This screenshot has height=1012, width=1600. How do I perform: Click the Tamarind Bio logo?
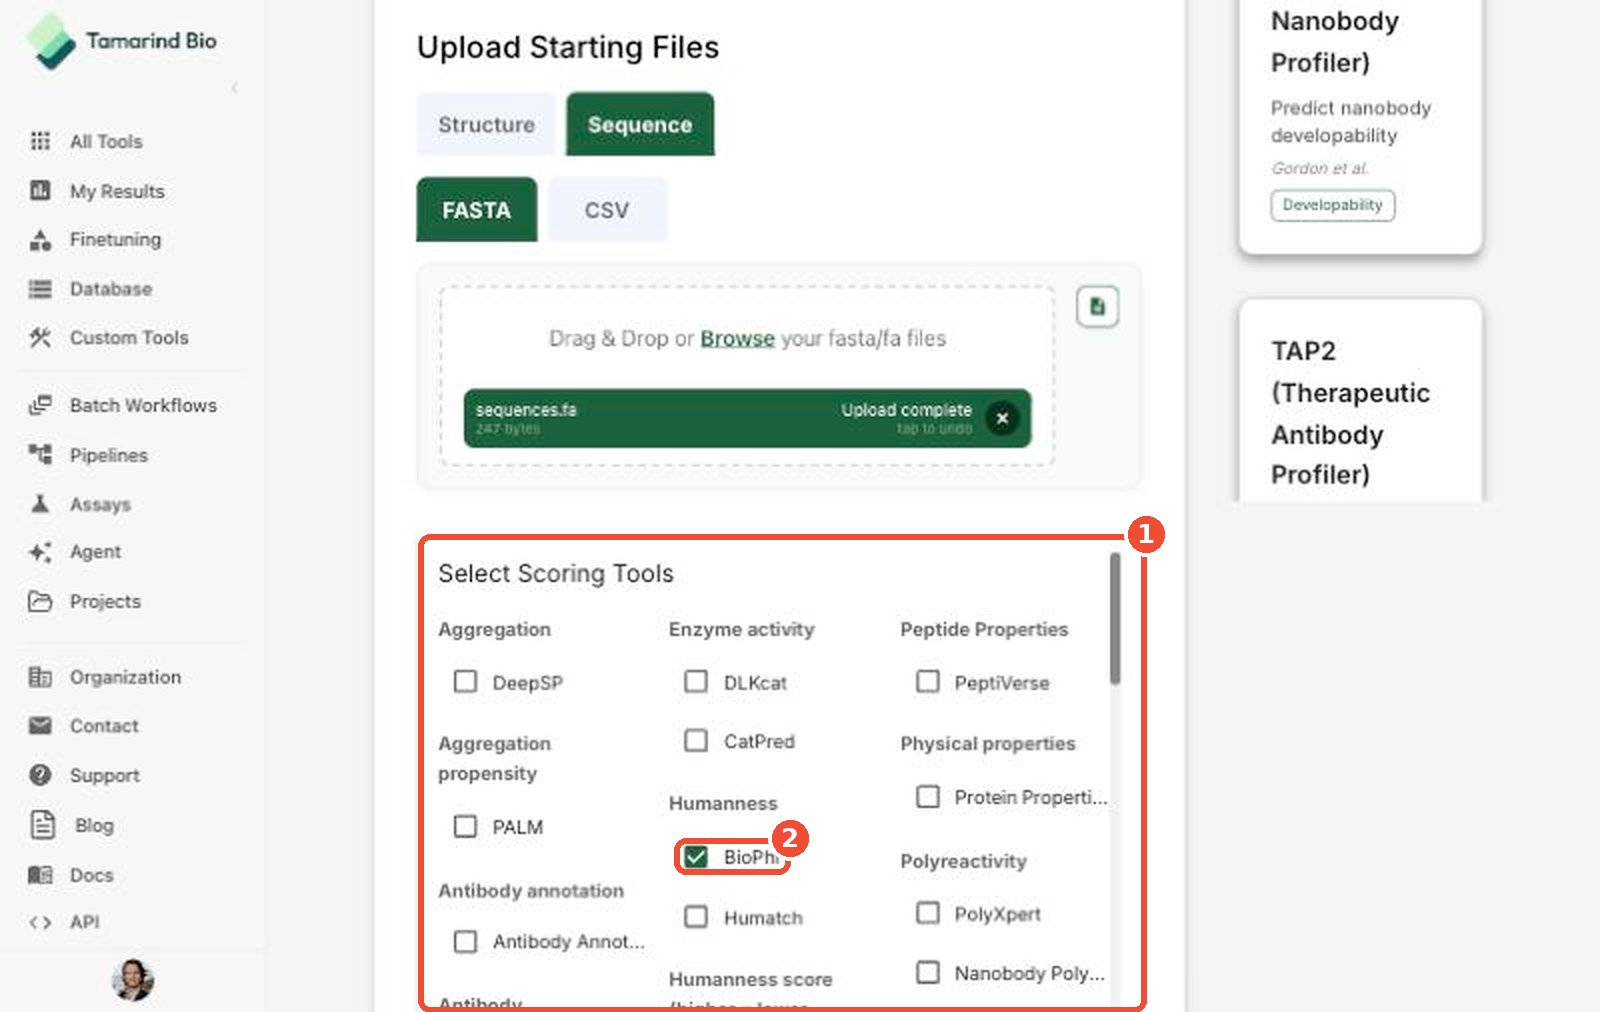[122, 42]
